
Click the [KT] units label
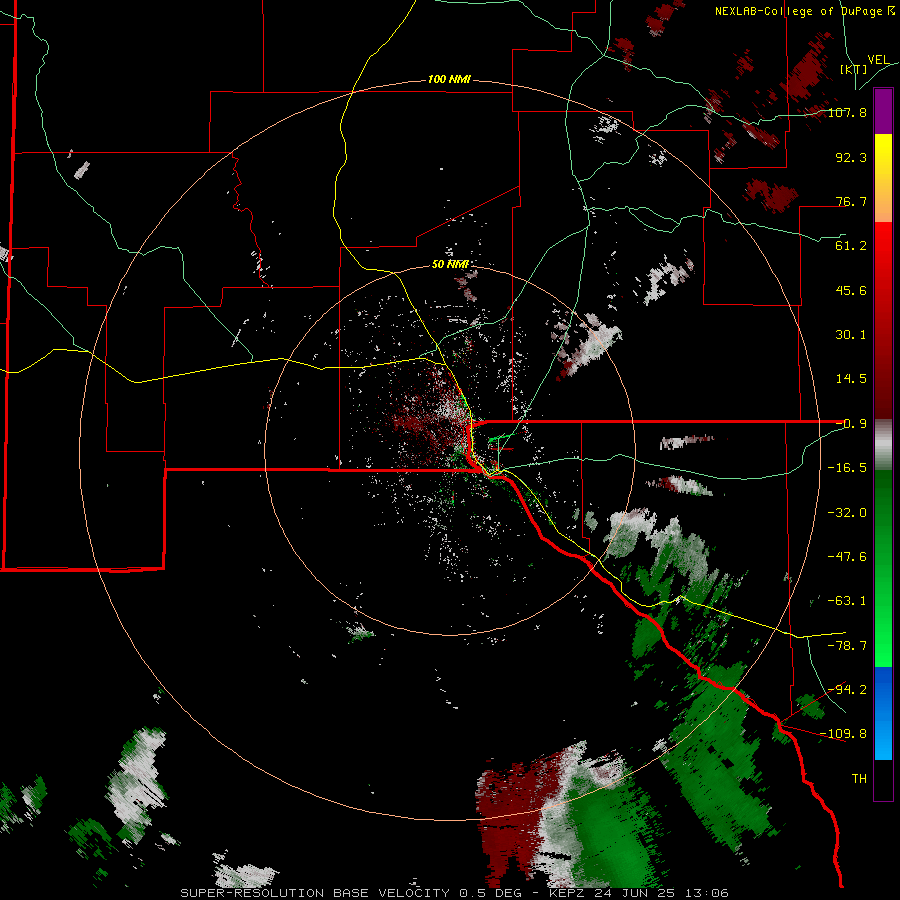coord(853,69)
